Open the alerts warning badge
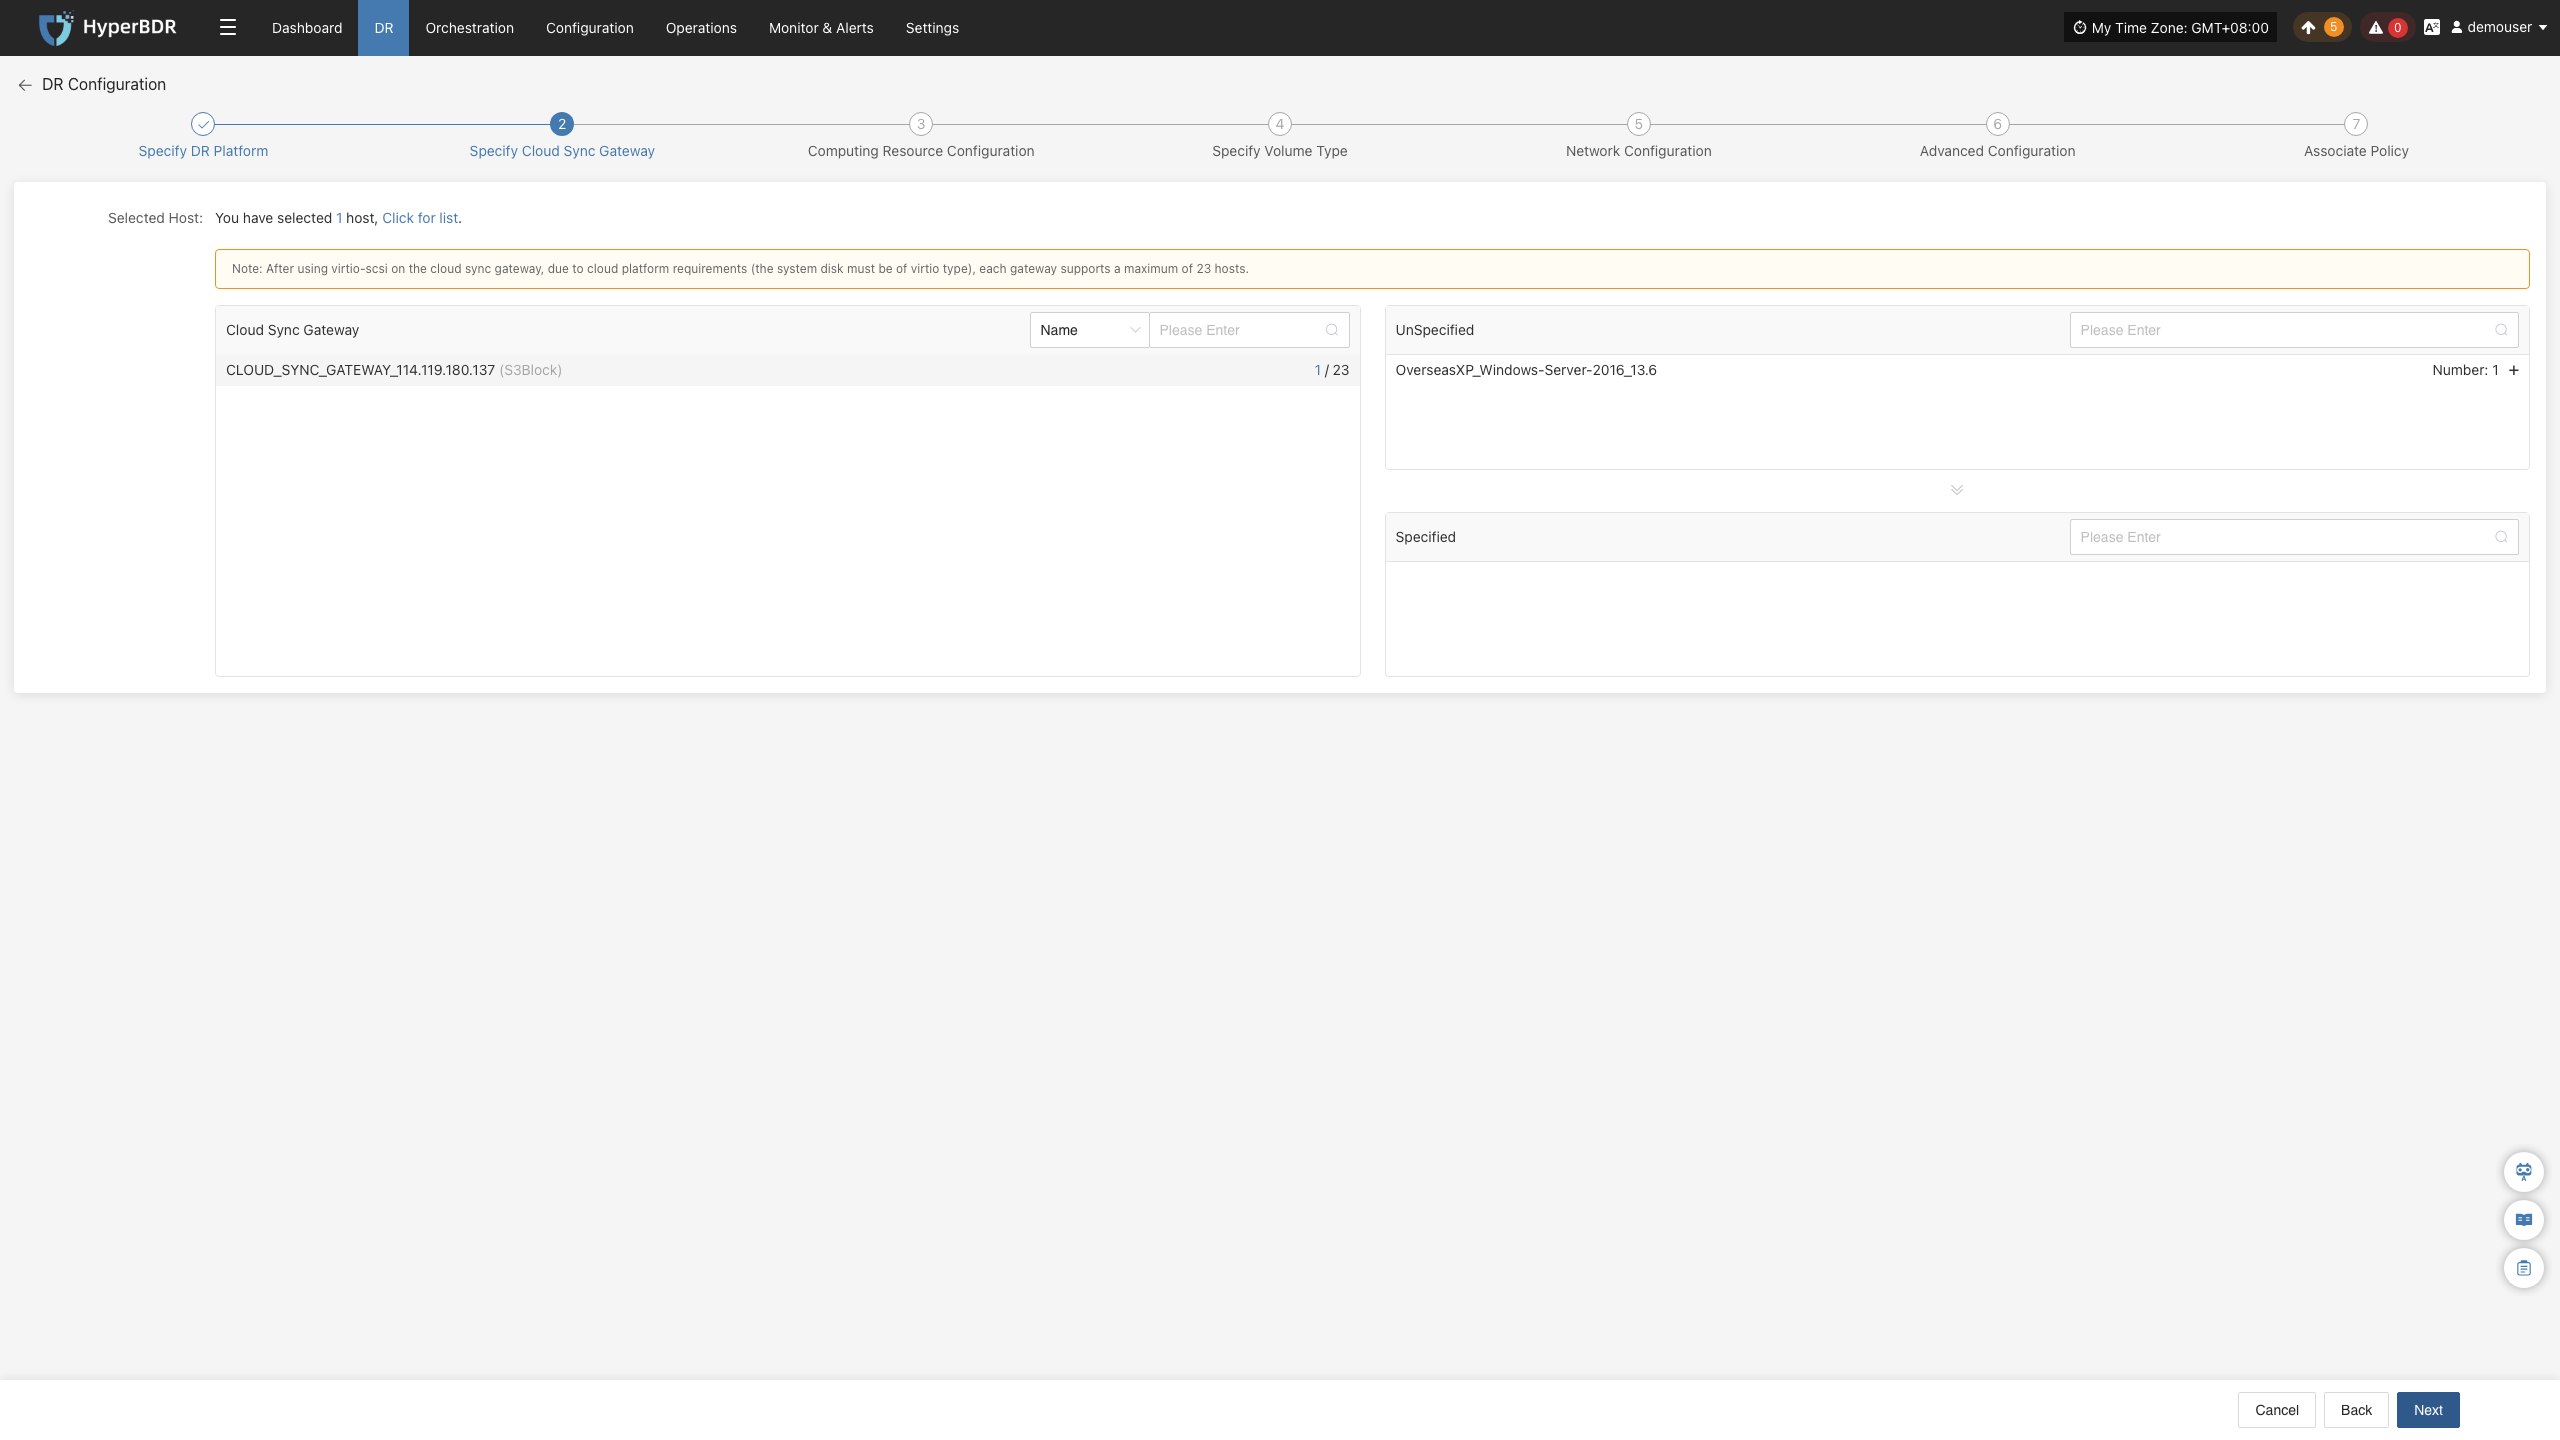2560x1440 pixels. point(2387,28)
